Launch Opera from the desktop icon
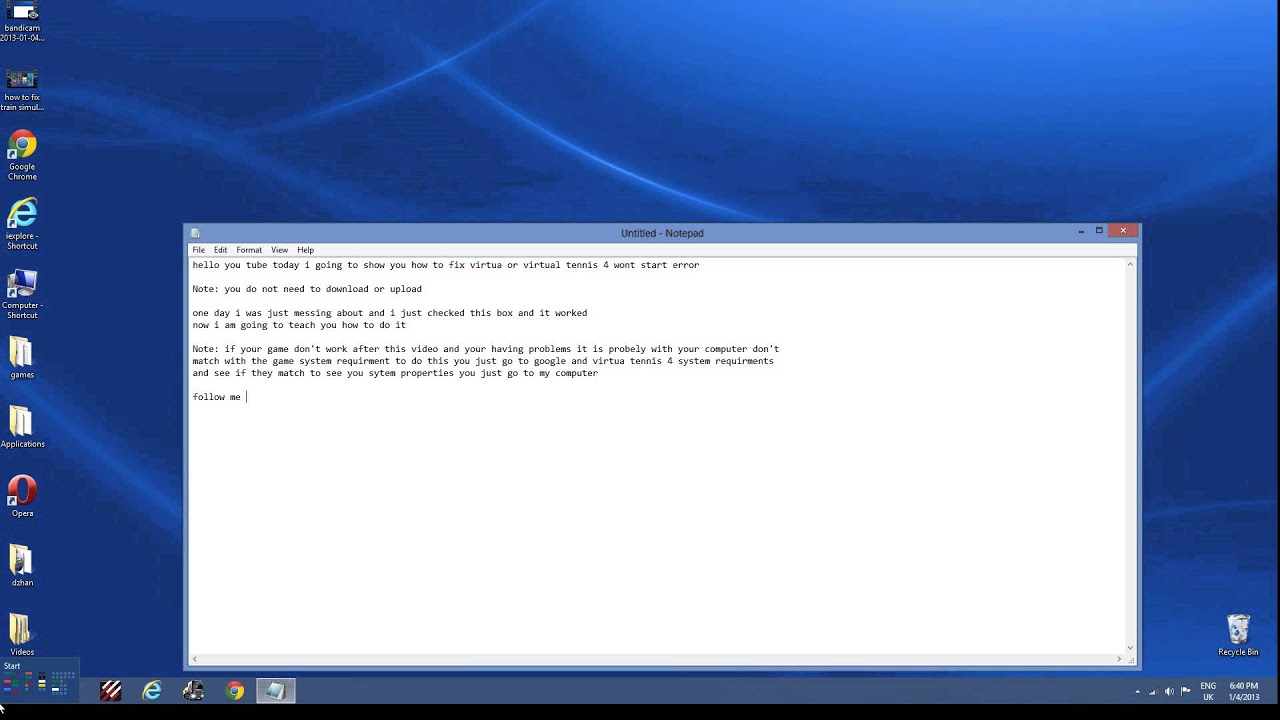Image resolution: width=1280 pixels, height=720 pixels. click(x=22, y=496)
